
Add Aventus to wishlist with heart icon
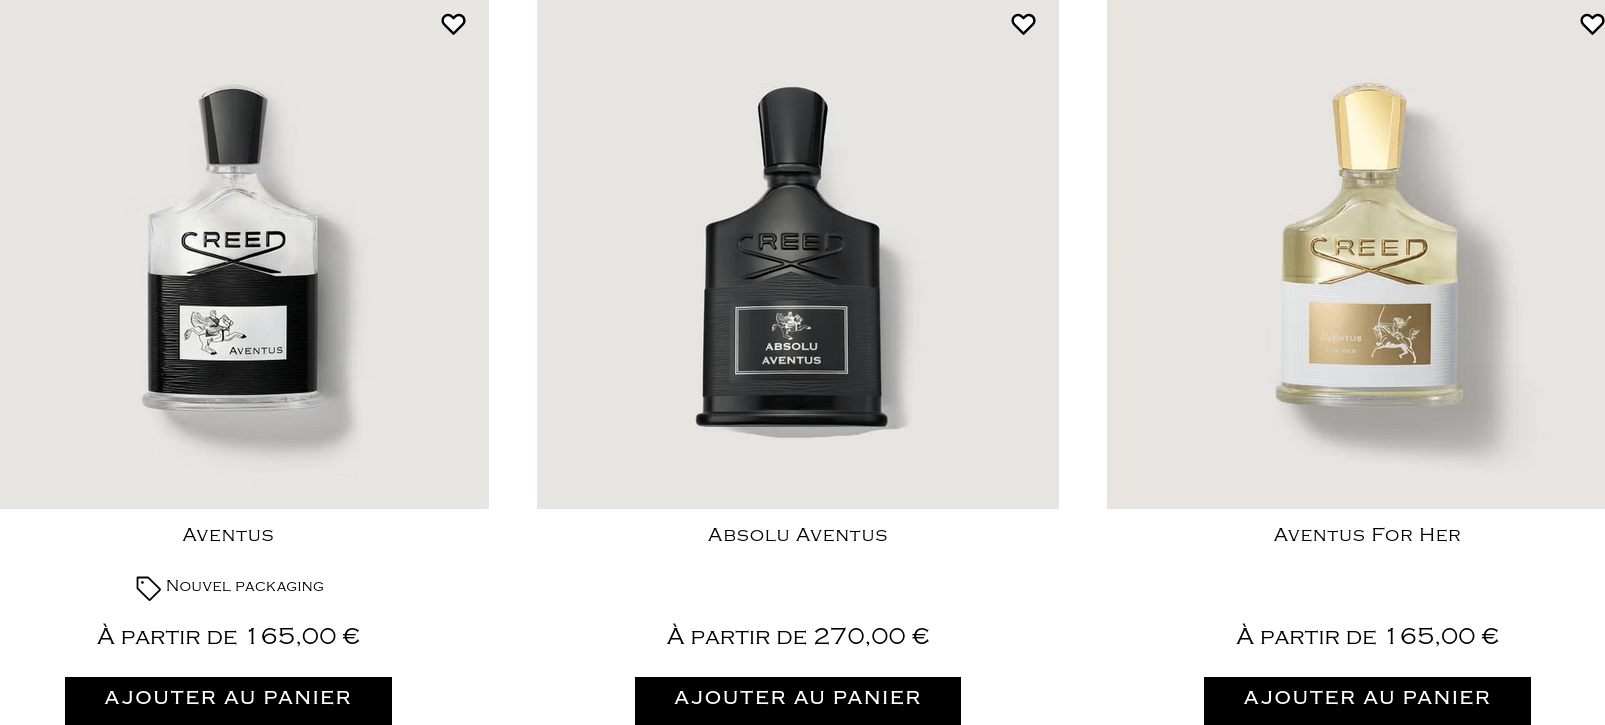453,24
